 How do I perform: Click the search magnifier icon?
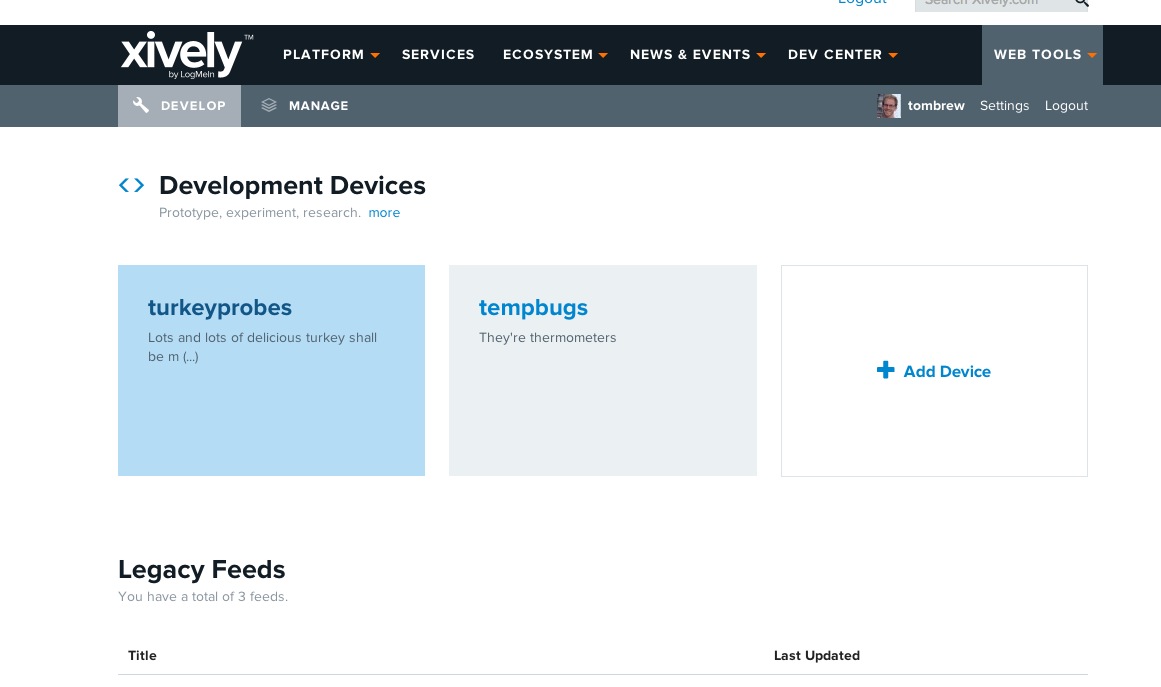tap(1081, 3)
